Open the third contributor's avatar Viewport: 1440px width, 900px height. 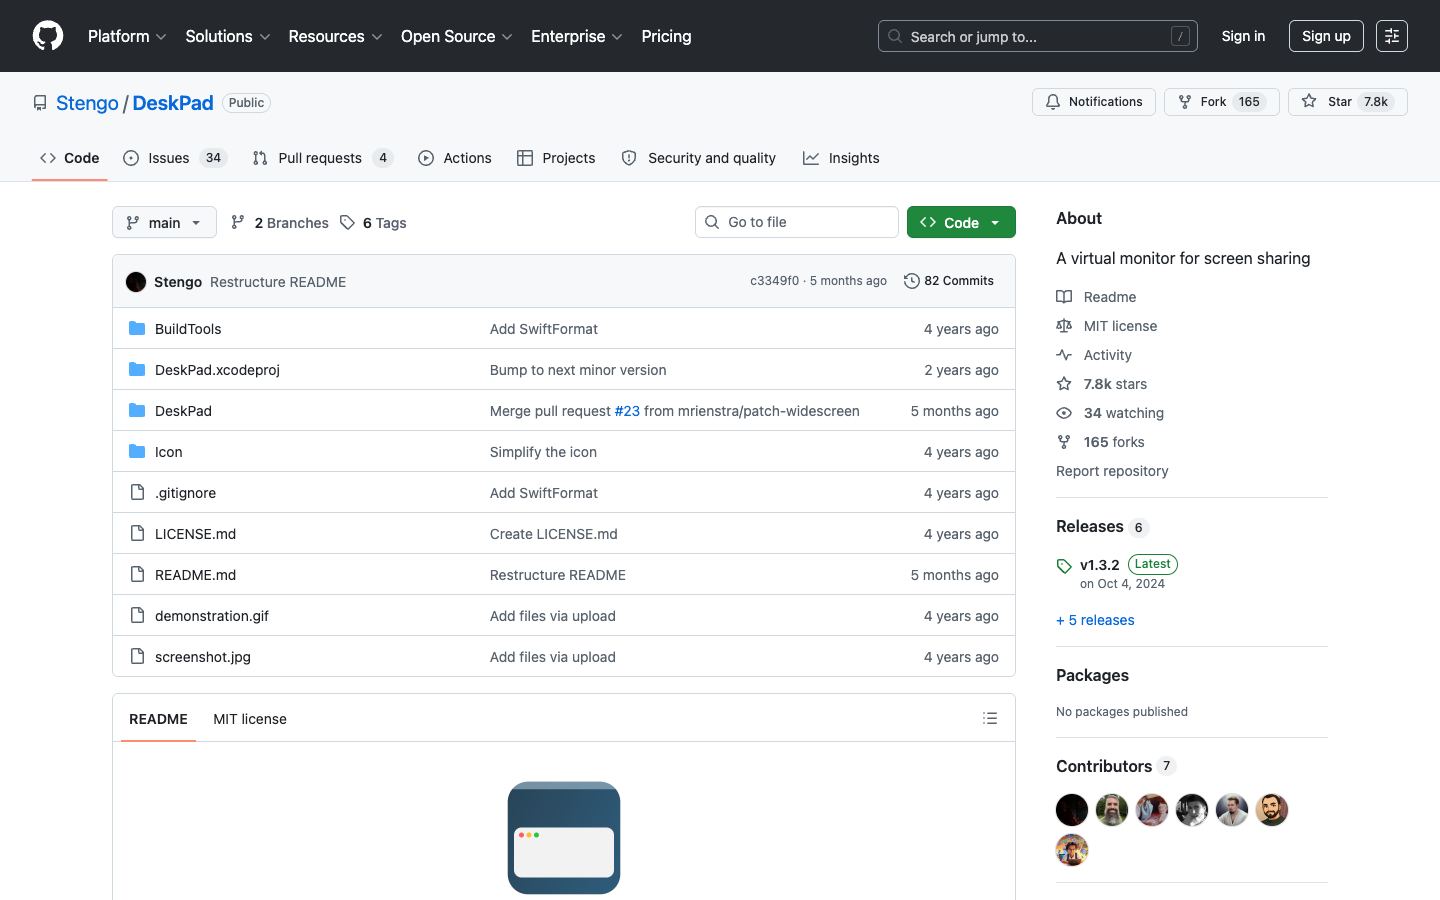tap(1152, 810)
